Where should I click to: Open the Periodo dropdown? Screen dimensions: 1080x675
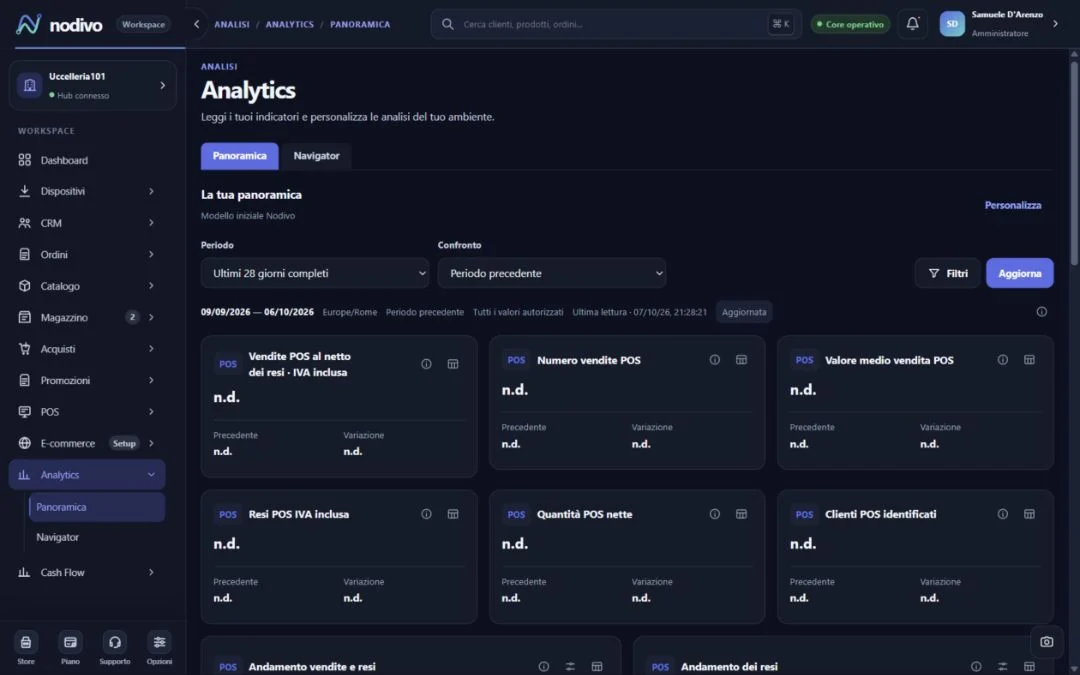[x=315, y=273]
